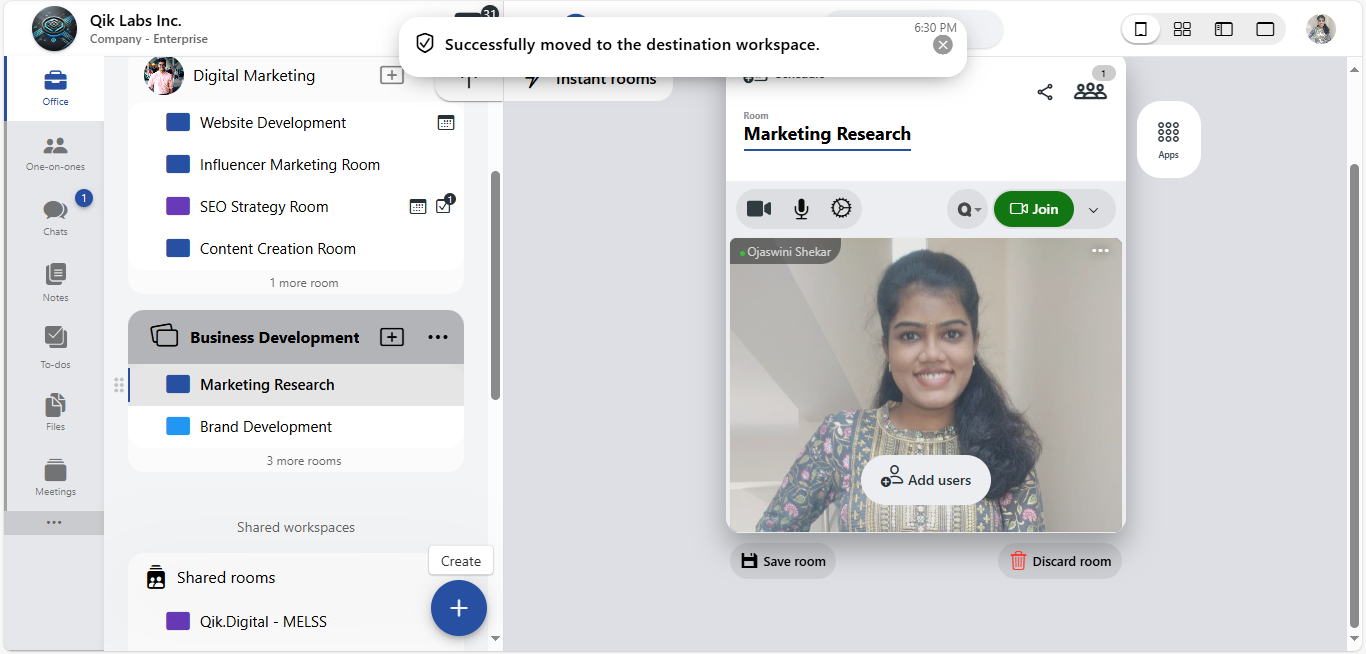Image resolution: width=1366 pixels, height=654 pixels.
Task: Open the Chats sidebar section
Action: [55, 216]
